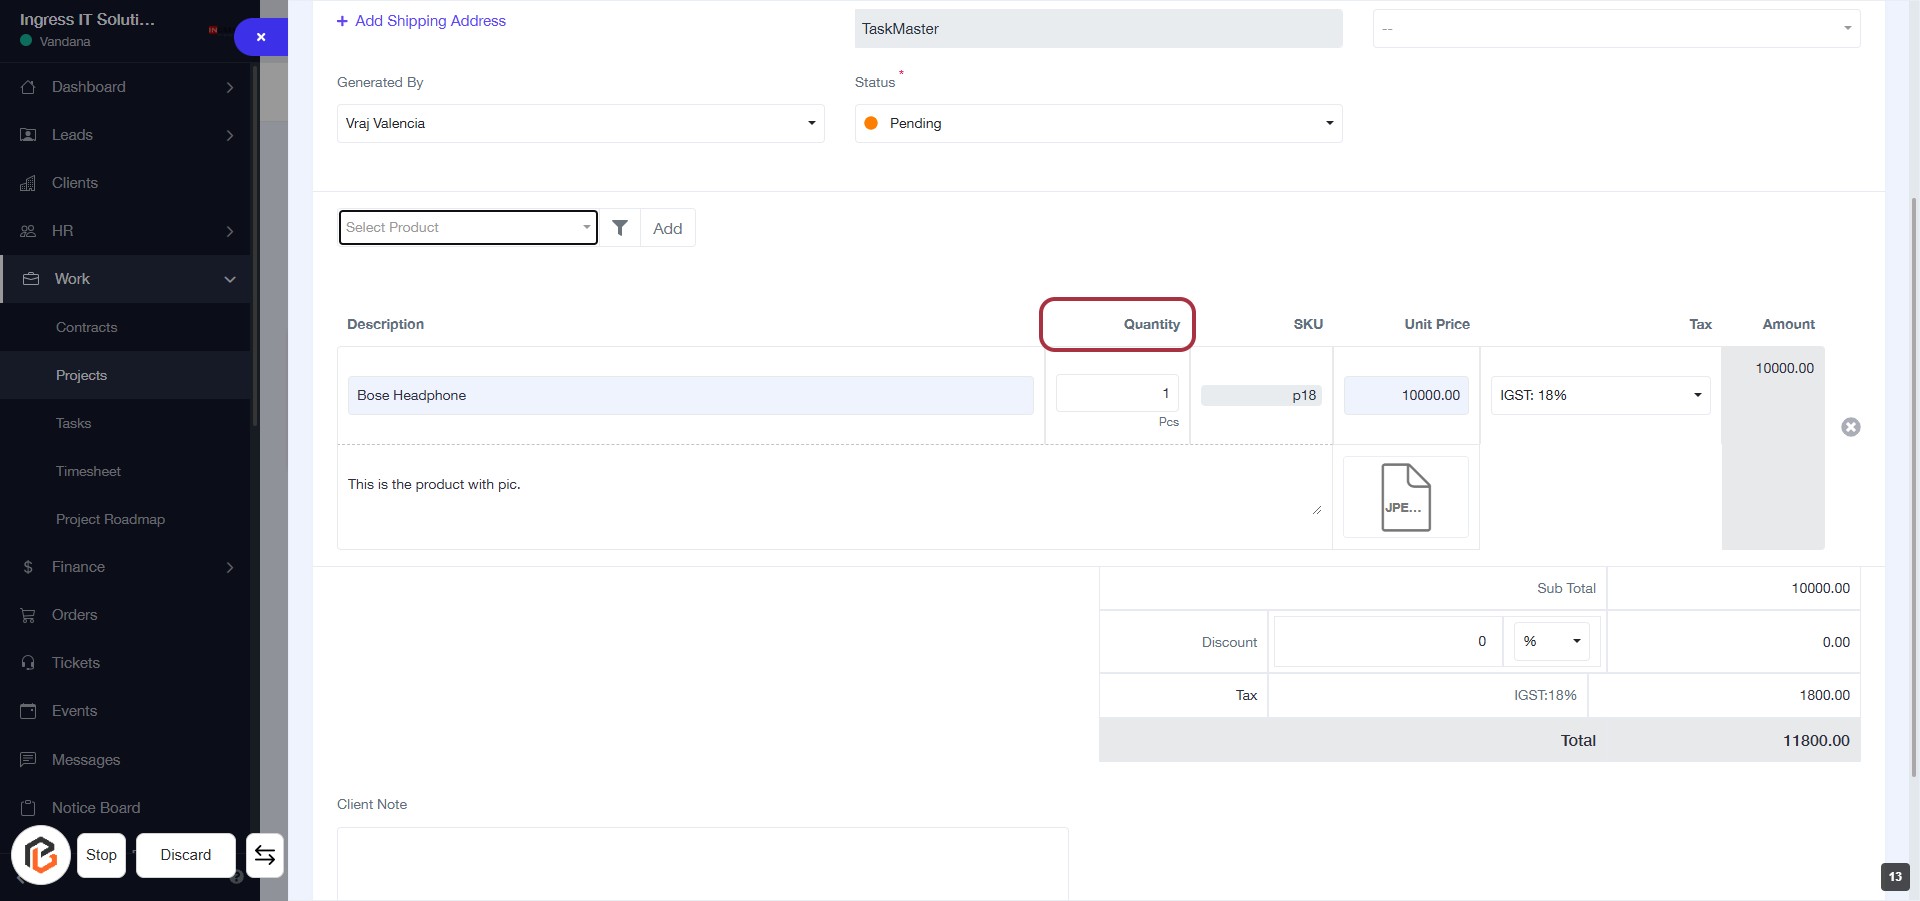Open the Pending status dropdown
The height and width of the screenshot is (901, 1920).
[x=1098, y=124]
